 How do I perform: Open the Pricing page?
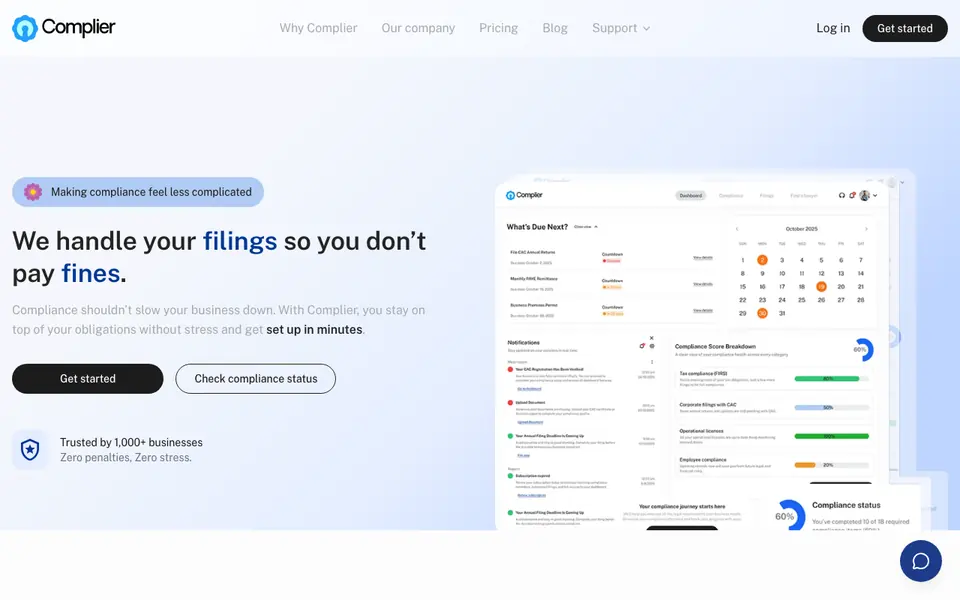[498, 28]
